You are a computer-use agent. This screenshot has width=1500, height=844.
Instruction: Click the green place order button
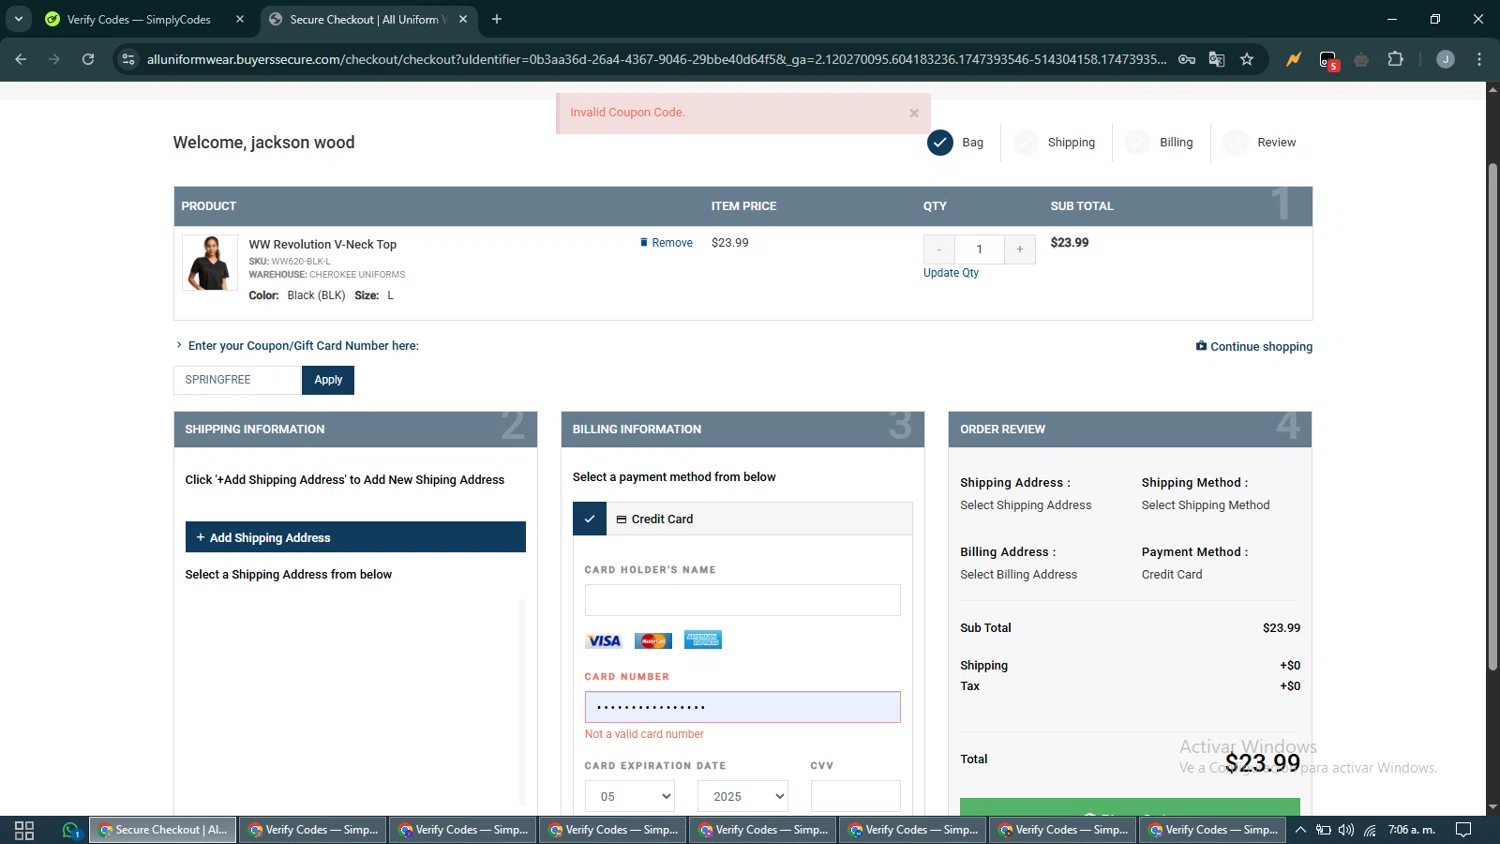coord(1130,807)
